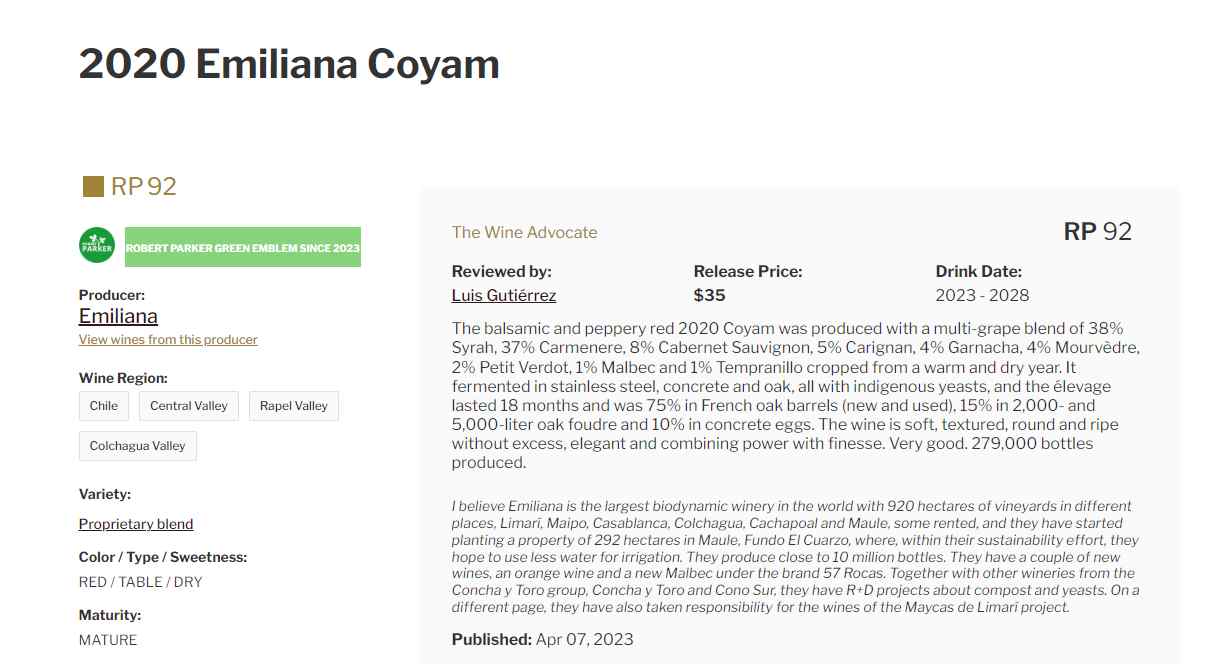Viewport: 1221px width, 664px height.
Task: Click 'View wines from this producer'
Action: (168, 340)
